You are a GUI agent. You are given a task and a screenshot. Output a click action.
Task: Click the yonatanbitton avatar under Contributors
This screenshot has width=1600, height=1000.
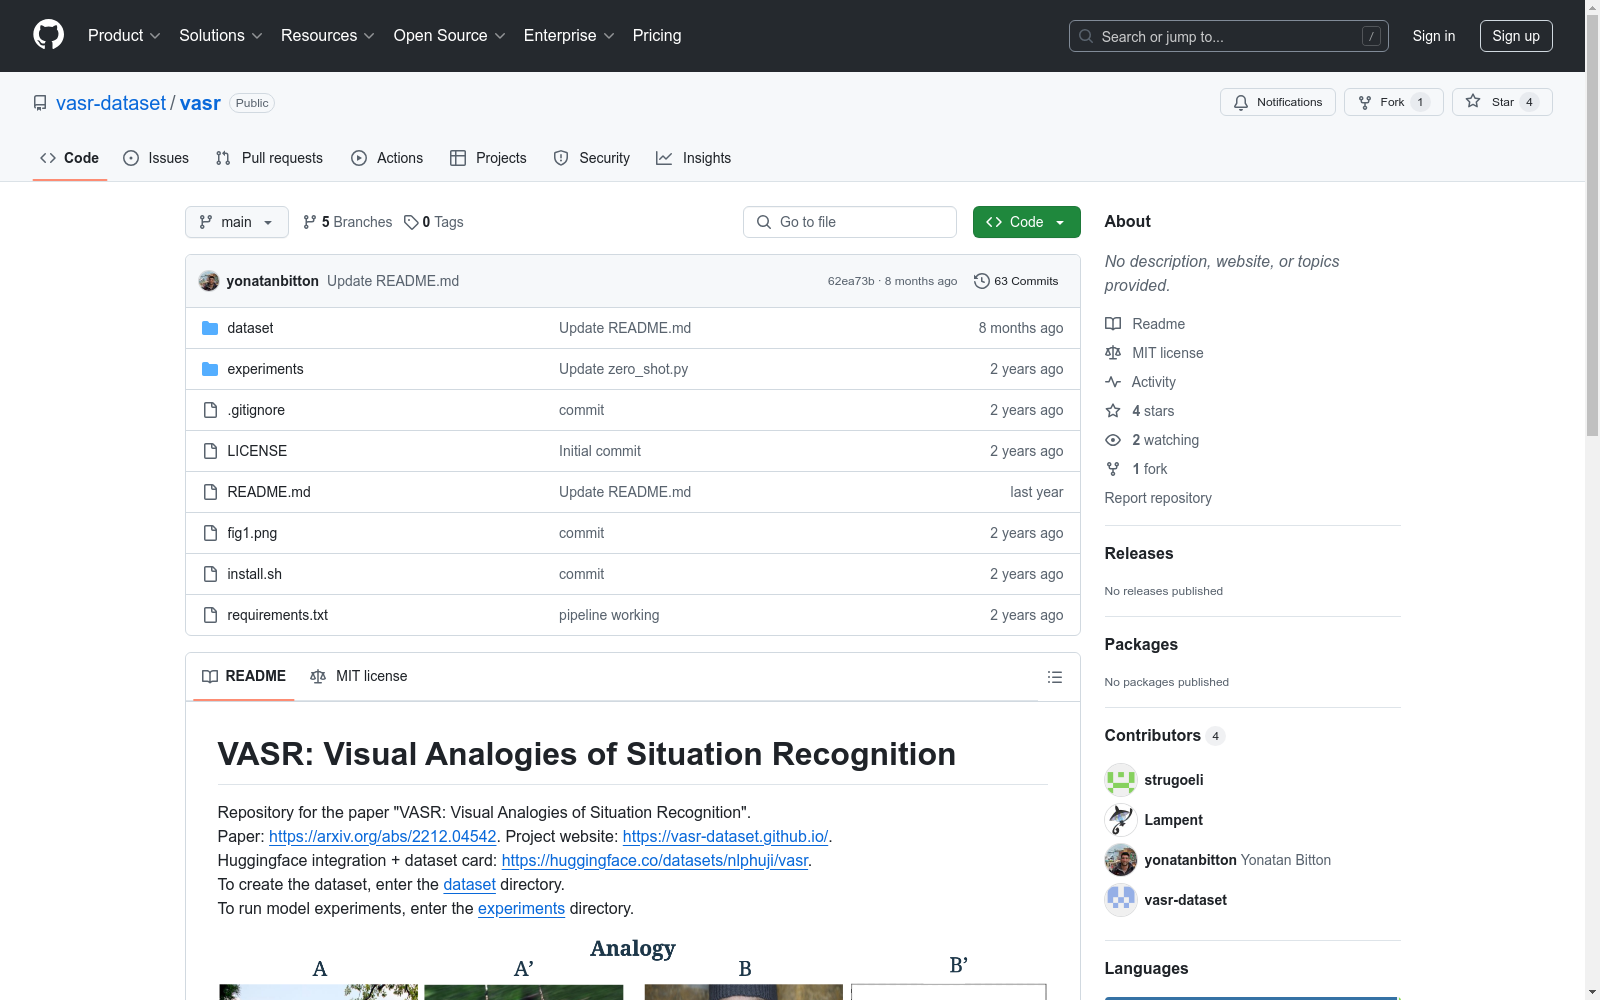(x=1121, y=860)
